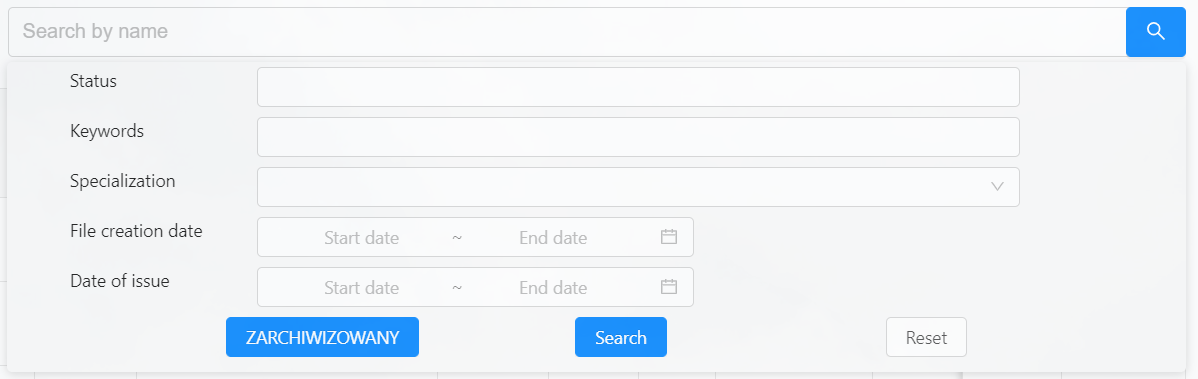Click the magnifying glass search icon button
Image resolution: width=1198 pixels, height=379 pixels.
click(1155, 31)
